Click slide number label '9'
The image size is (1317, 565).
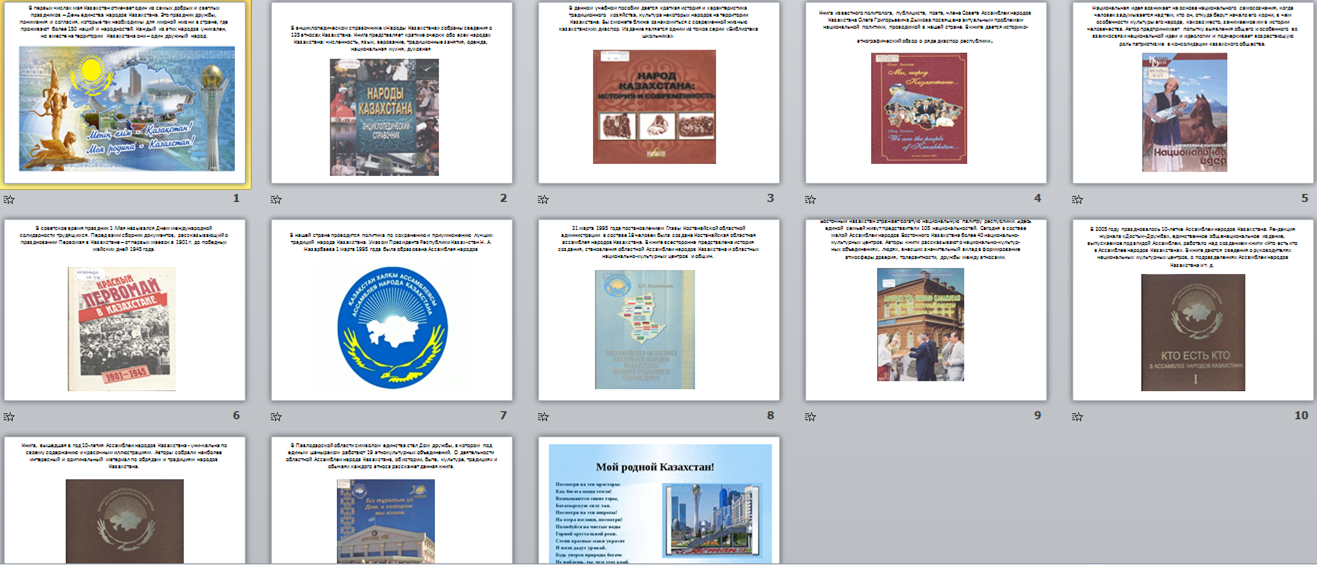click(1038, 416)
